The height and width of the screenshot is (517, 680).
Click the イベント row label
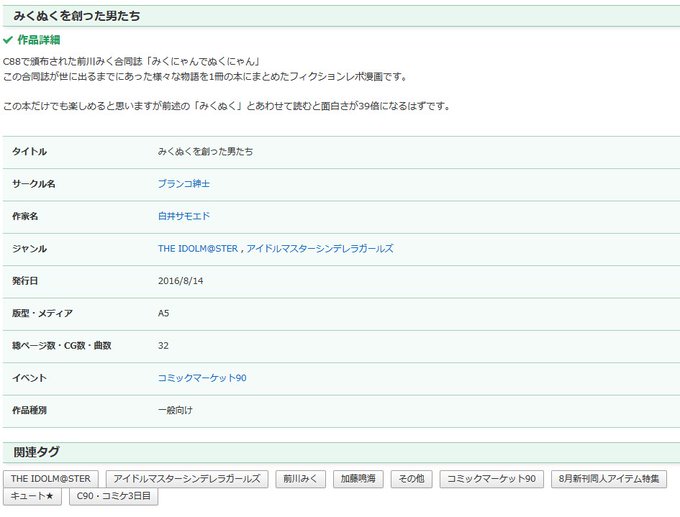[29, 378]
